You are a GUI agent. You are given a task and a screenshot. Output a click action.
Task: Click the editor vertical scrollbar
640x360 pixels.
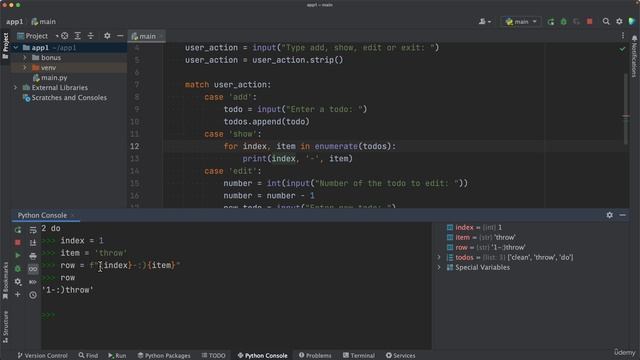click(626, 109)
